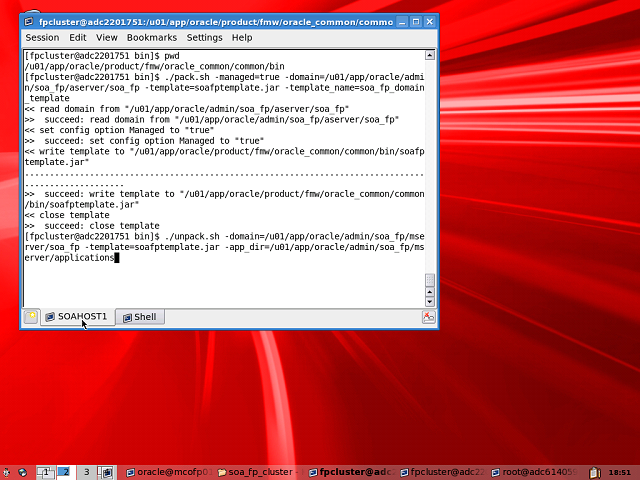Switch to virtual desktop 1 in pager
The height and width of the screenshot is (480, 640).
tap(45, 472)
